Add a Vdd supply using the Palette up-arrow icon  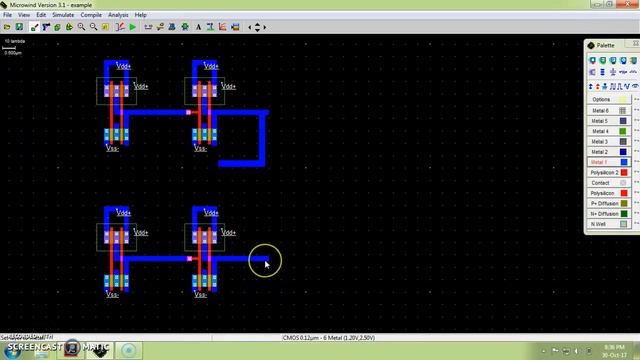pyautogui.click(x=591, y=87)
